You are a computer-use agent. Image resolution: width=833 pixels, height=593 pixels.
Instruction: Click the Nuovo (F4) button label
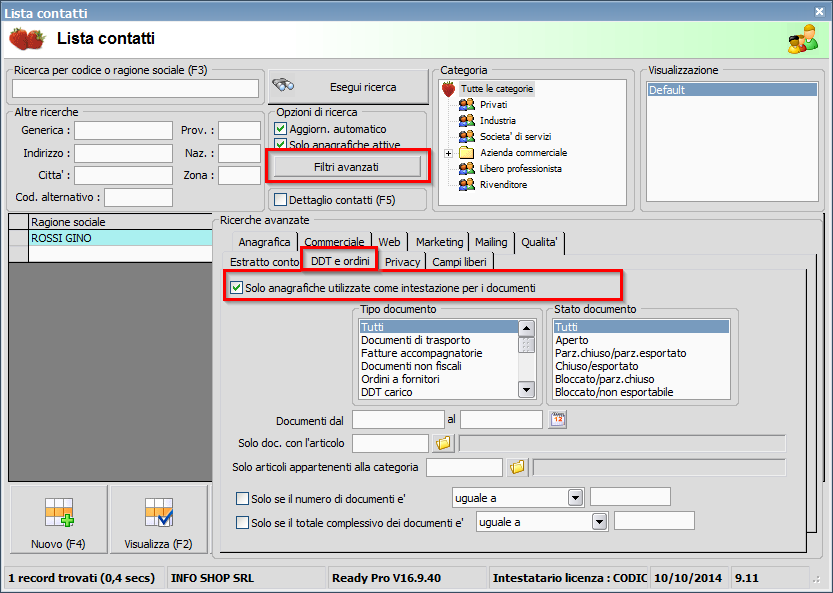click(x=58, y=544)
